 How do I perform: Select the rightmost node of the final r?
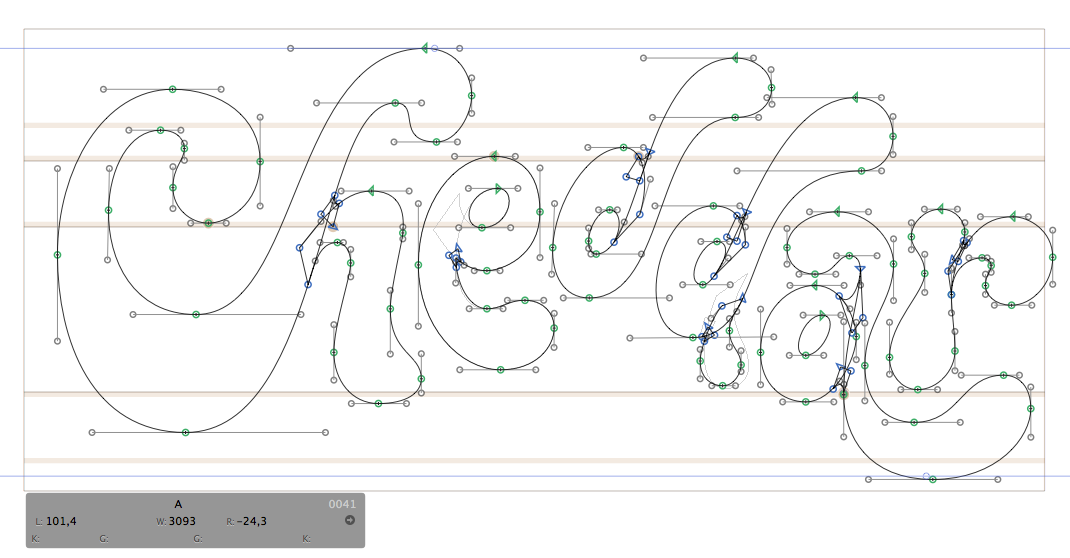point(1052,257)
